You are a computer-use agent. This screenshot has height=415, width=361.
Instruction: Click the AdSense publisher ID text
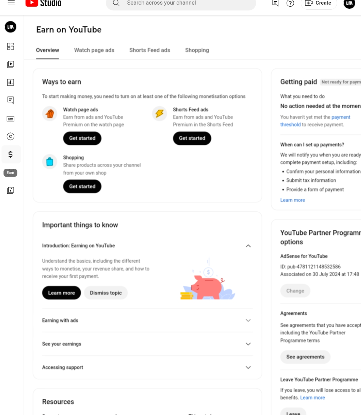[310, 267]
